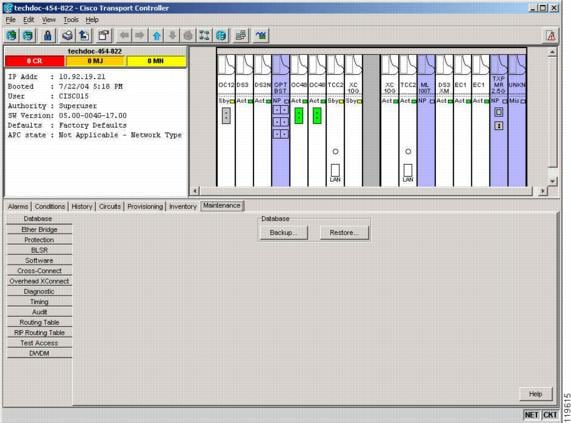Switch to the Conditions tab
The width and height of the screenshot is (571, 423).
(50, 206)
